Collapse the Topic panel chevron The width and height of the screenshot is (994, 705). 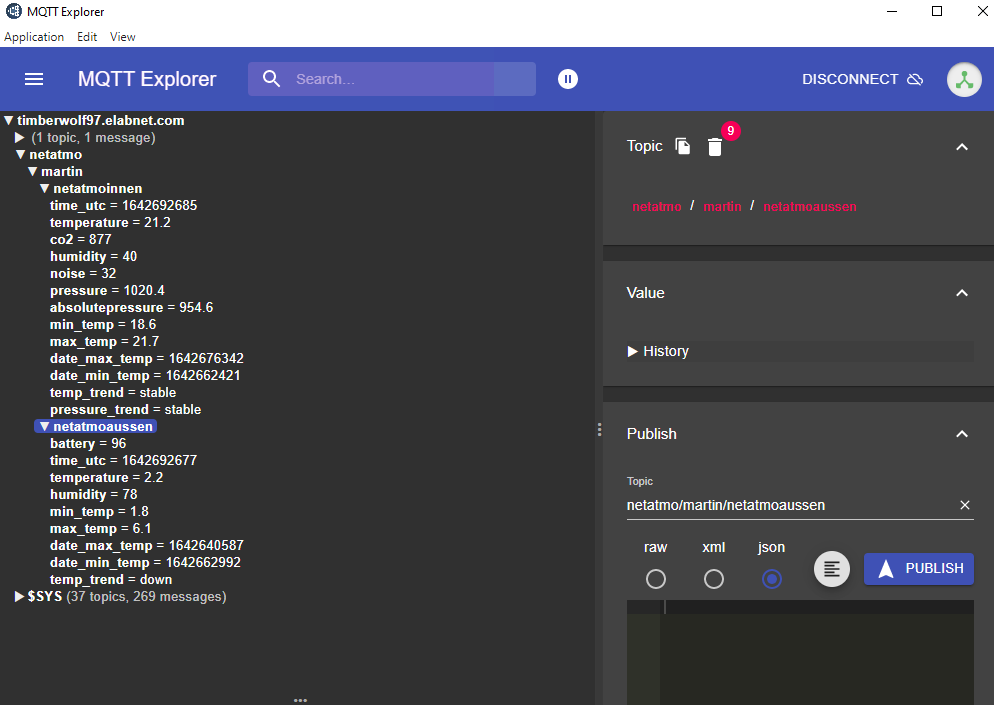pos(962,146)
